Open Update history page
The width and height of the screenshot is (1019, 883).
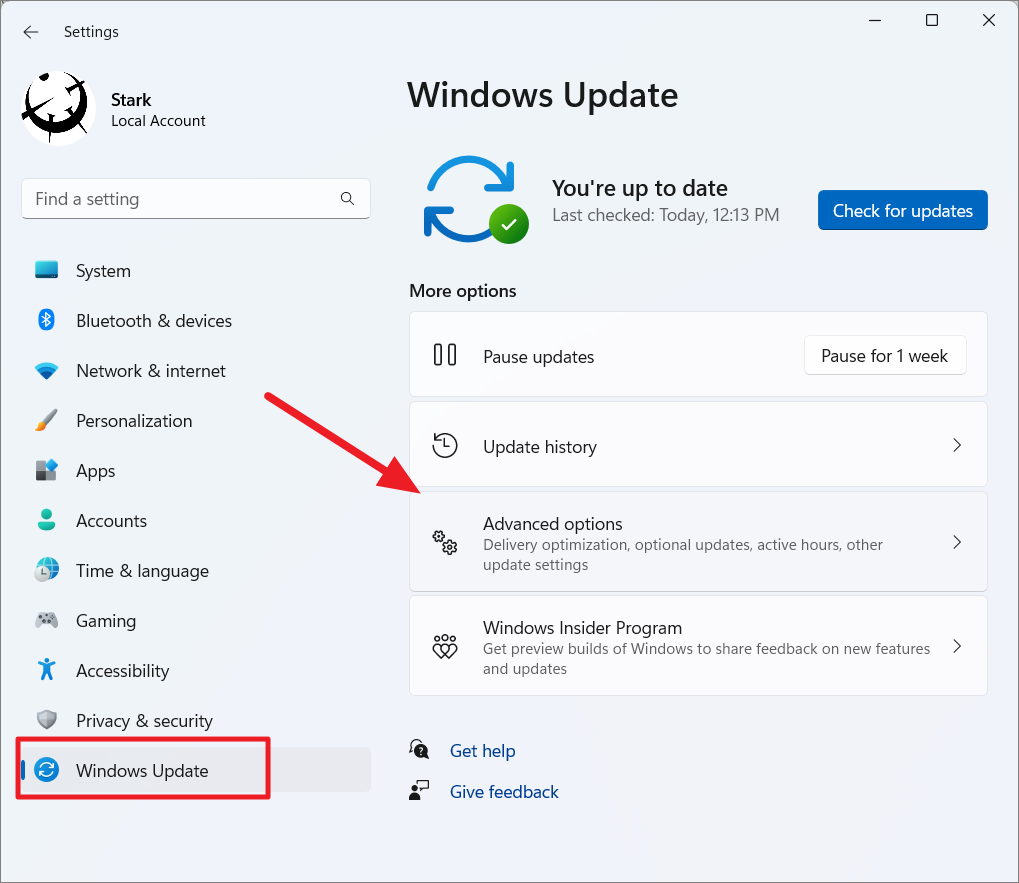click(x=698, y=444)
